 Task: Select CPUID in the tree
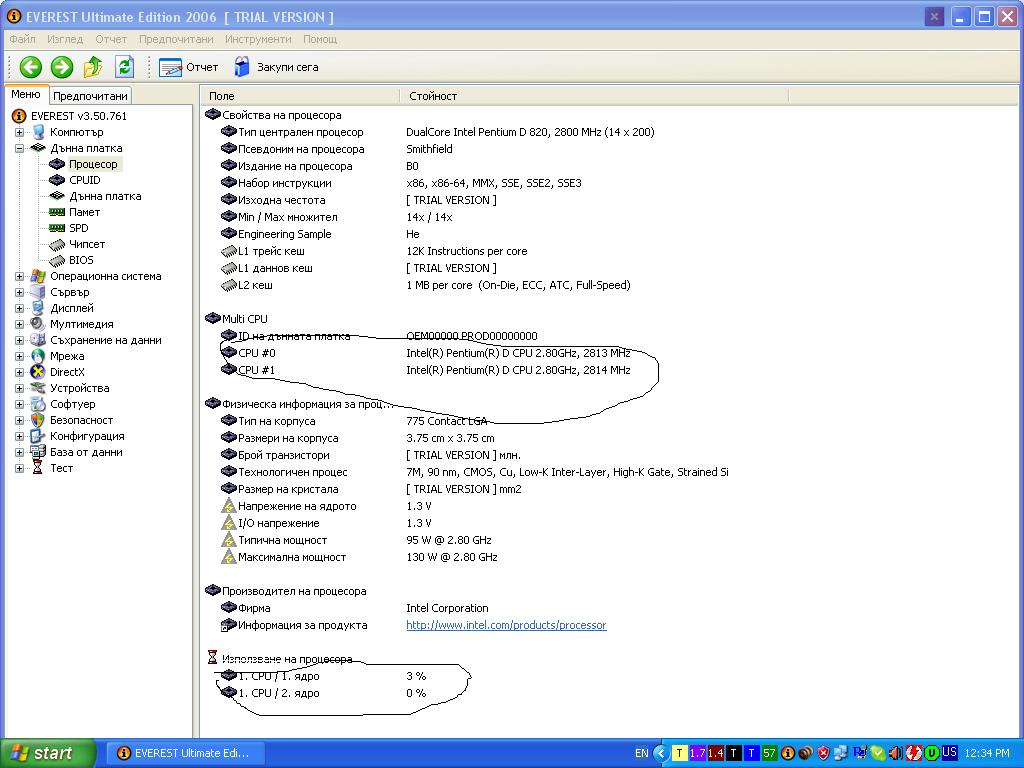coord(84,180)
